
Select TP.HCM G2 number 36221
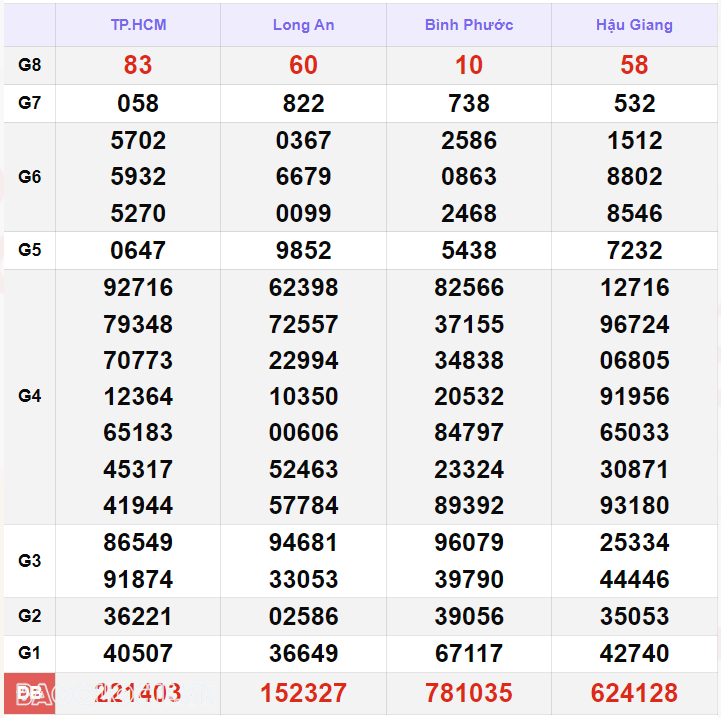138,616
